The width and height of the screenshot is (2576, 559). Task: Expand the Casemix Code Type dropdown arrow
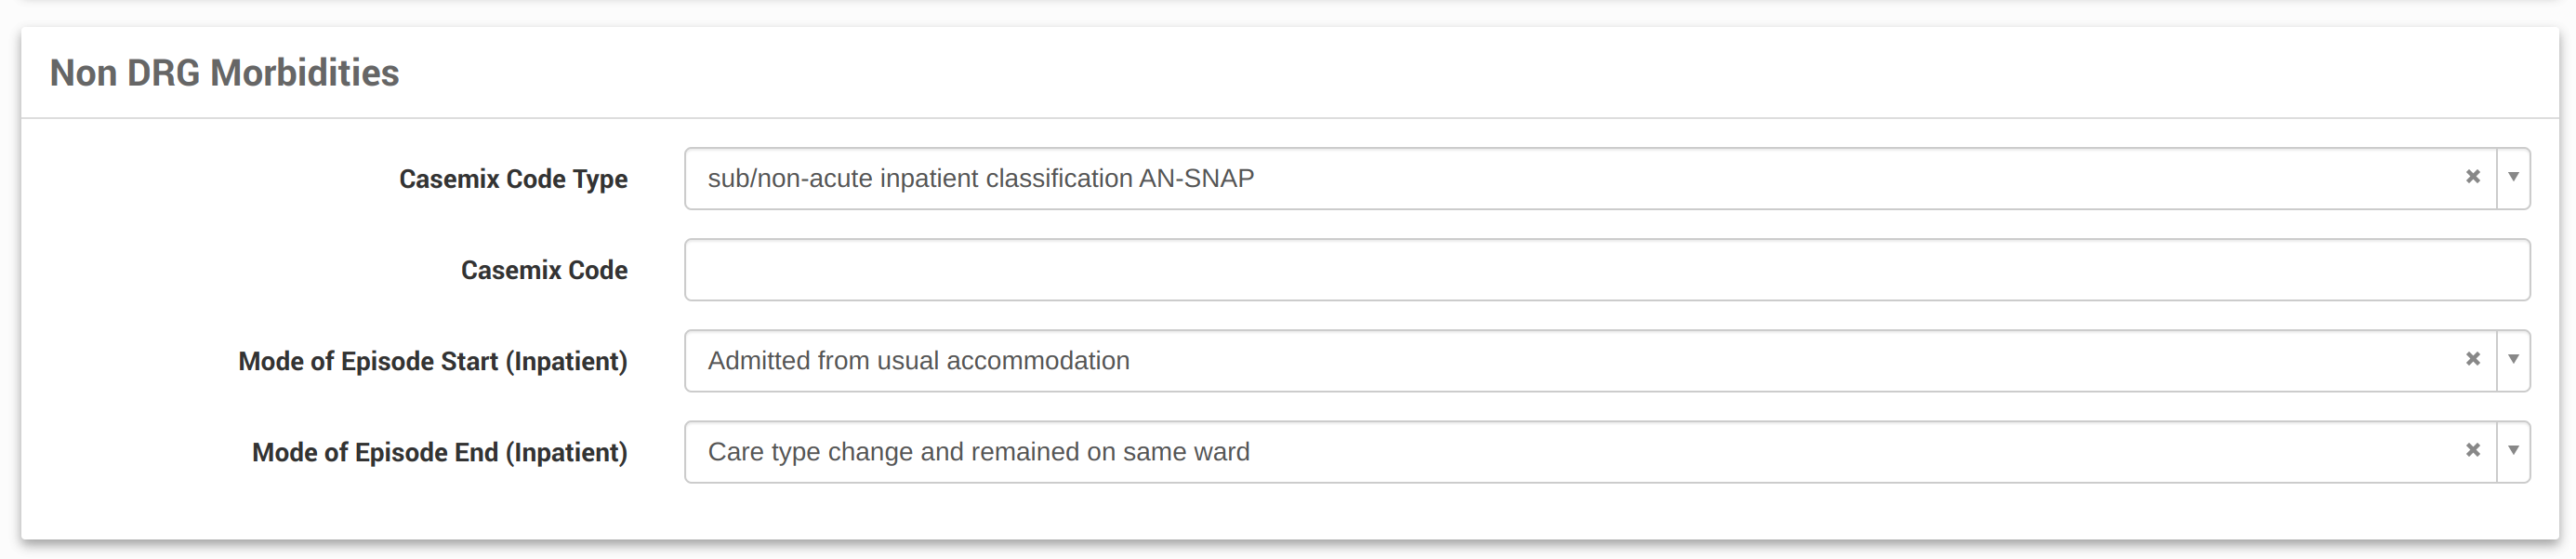click(2513, 177)
